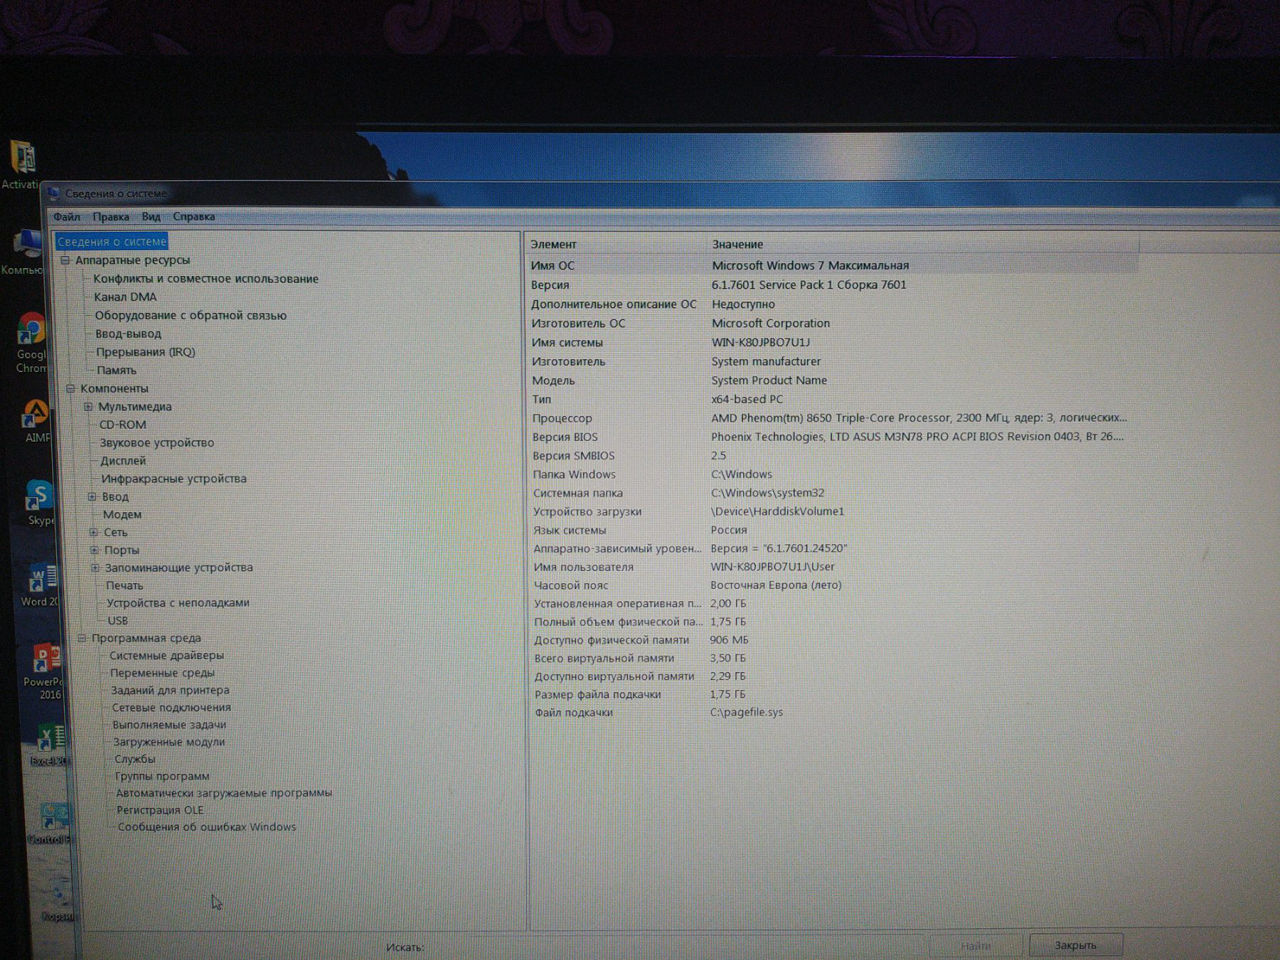Select the Инфракрасные устройства item
Image resolution: width=1280 pixels, height=960 pixels.
(x=173, y=479)
